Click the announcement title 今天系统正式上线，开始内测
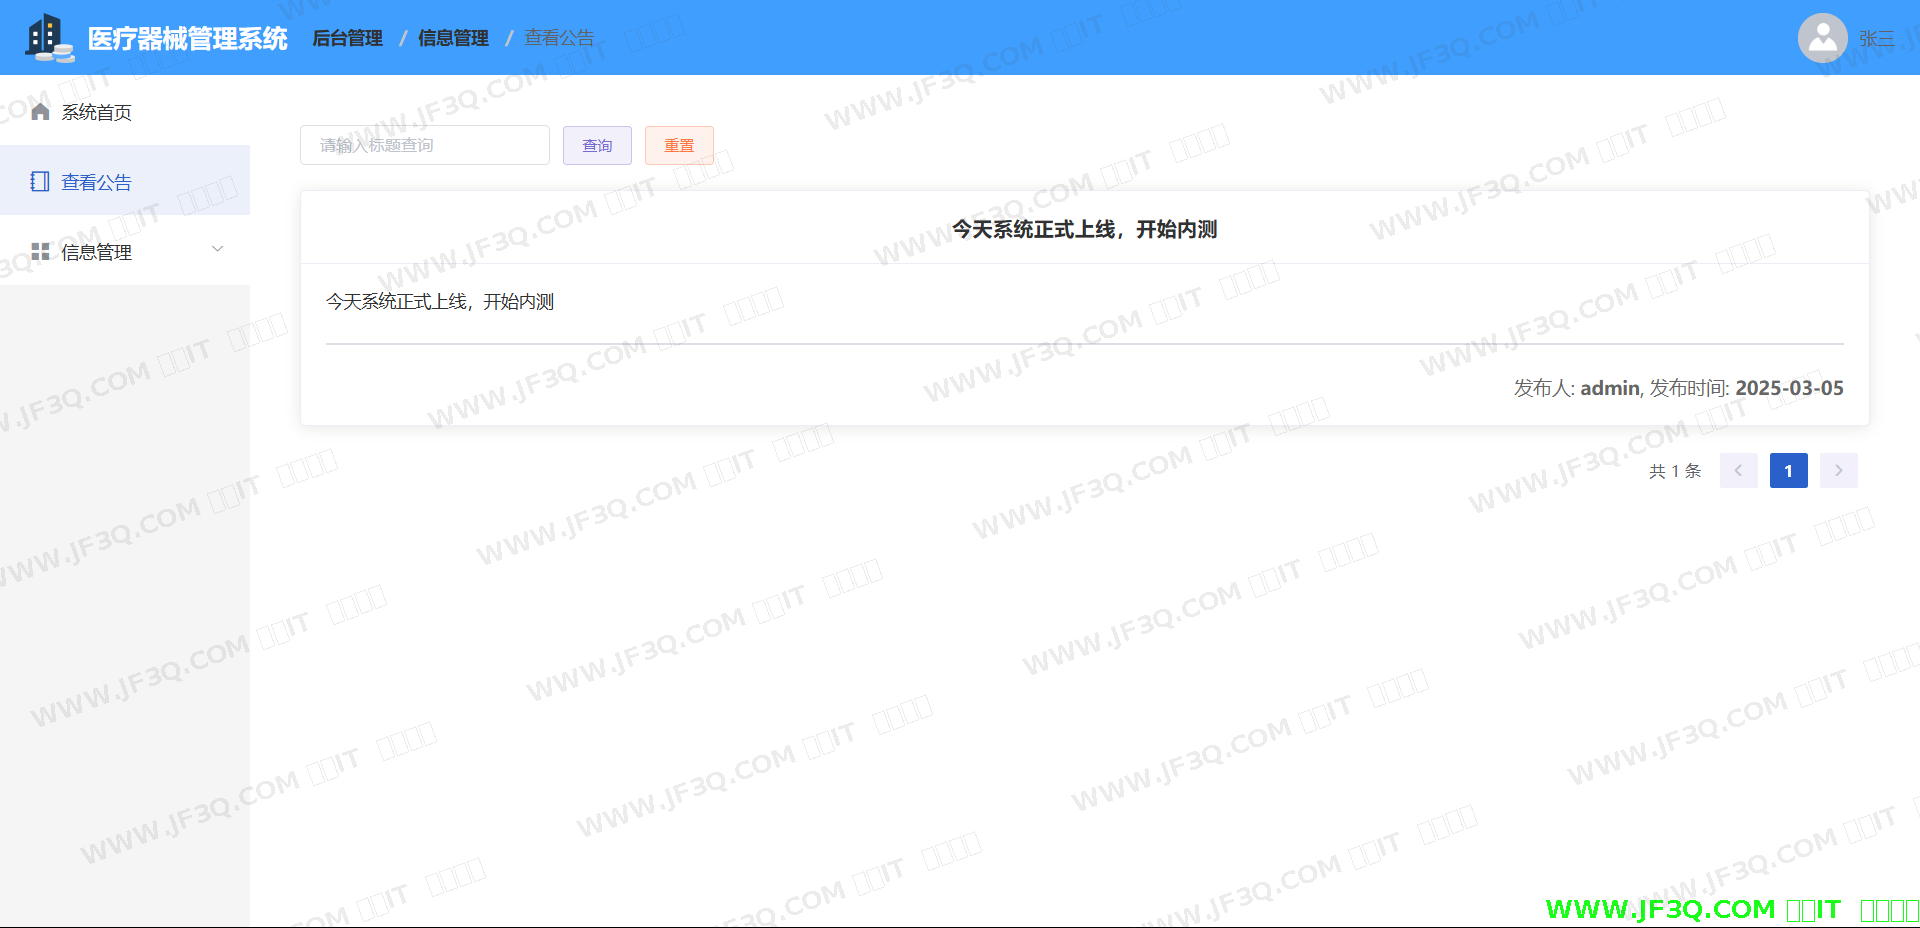This screenshot has height=928, width=1920. point(1084,229)
